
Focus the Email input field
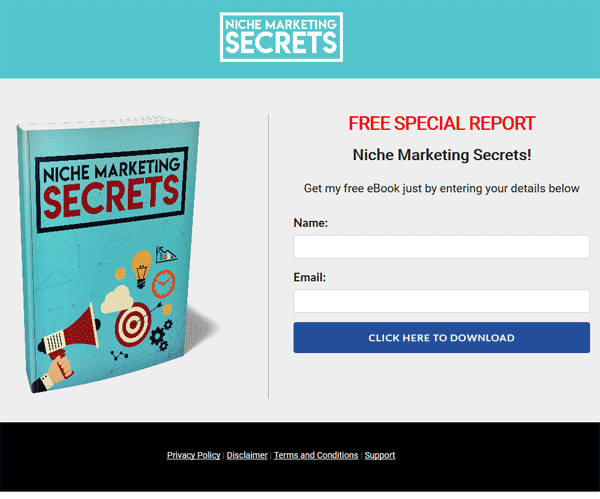pyautogui.click(x=441, y=301)
